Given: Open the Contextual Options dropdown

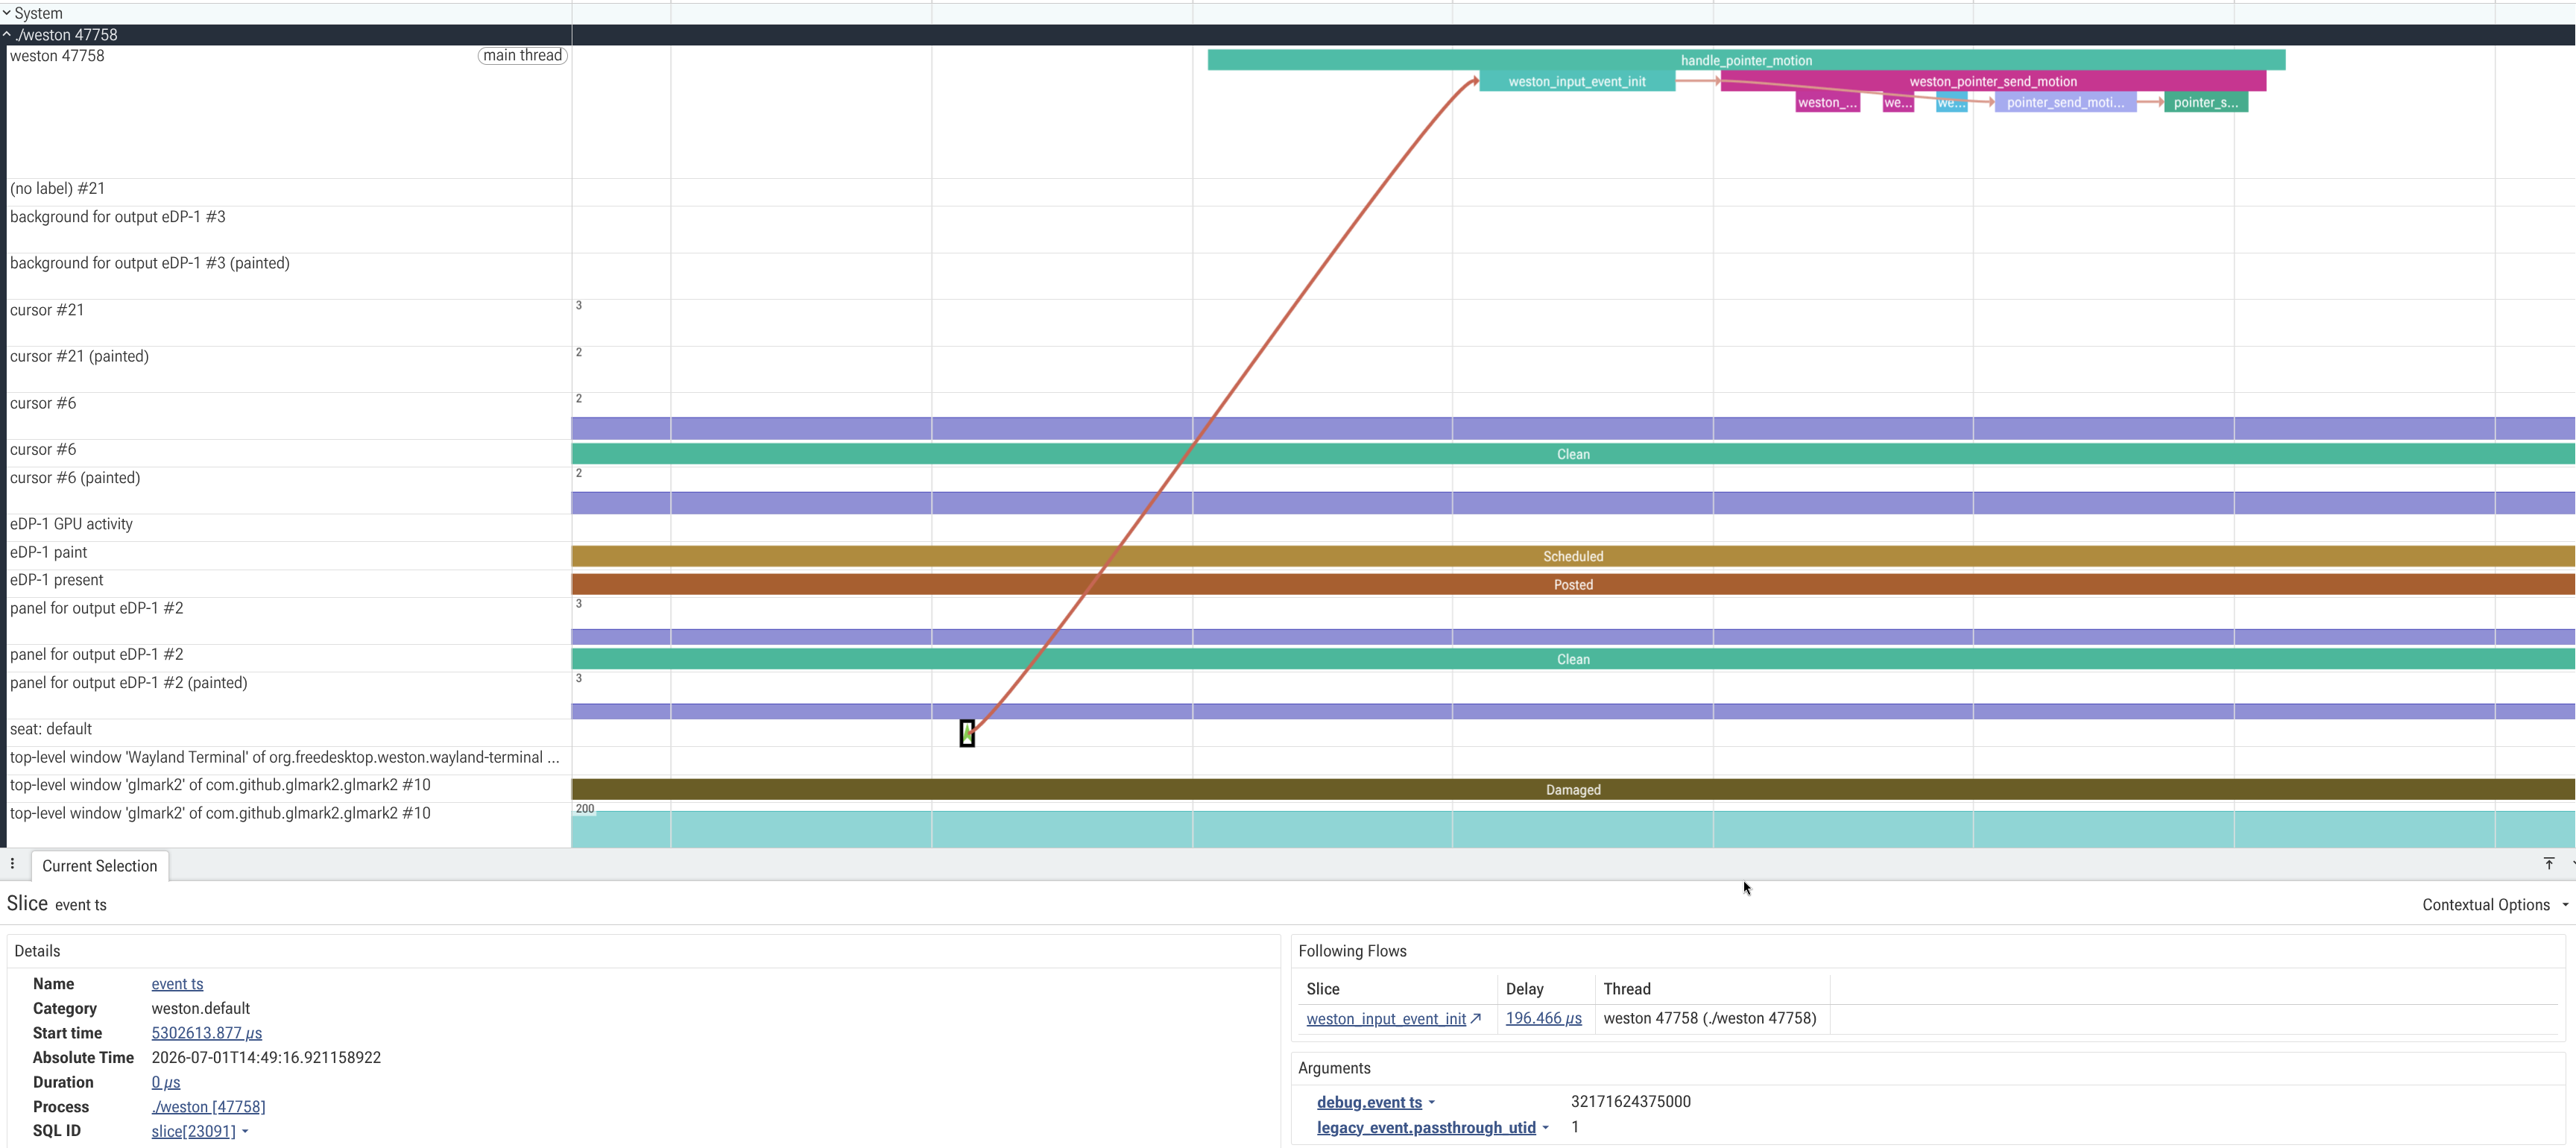Looking at the screenshot, I should pos(2494,904).
